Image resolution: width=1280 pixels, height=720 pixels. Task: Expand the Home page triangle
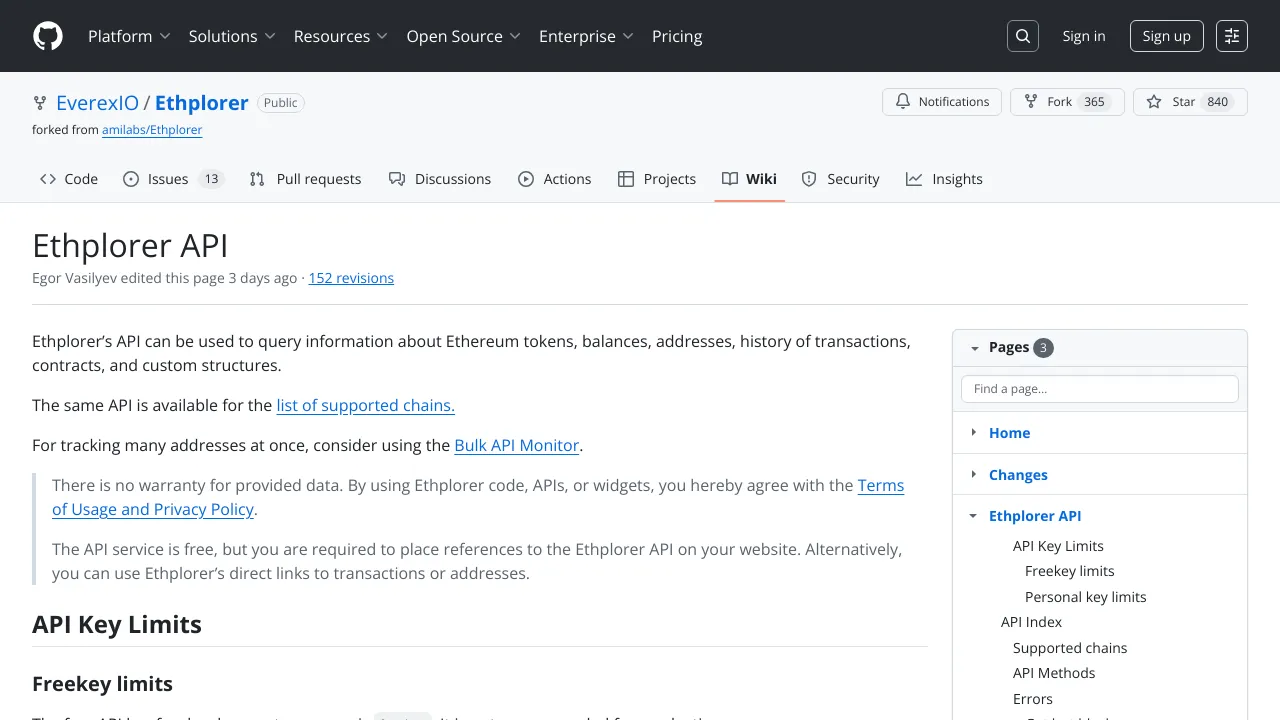click(x=974, y=432)
